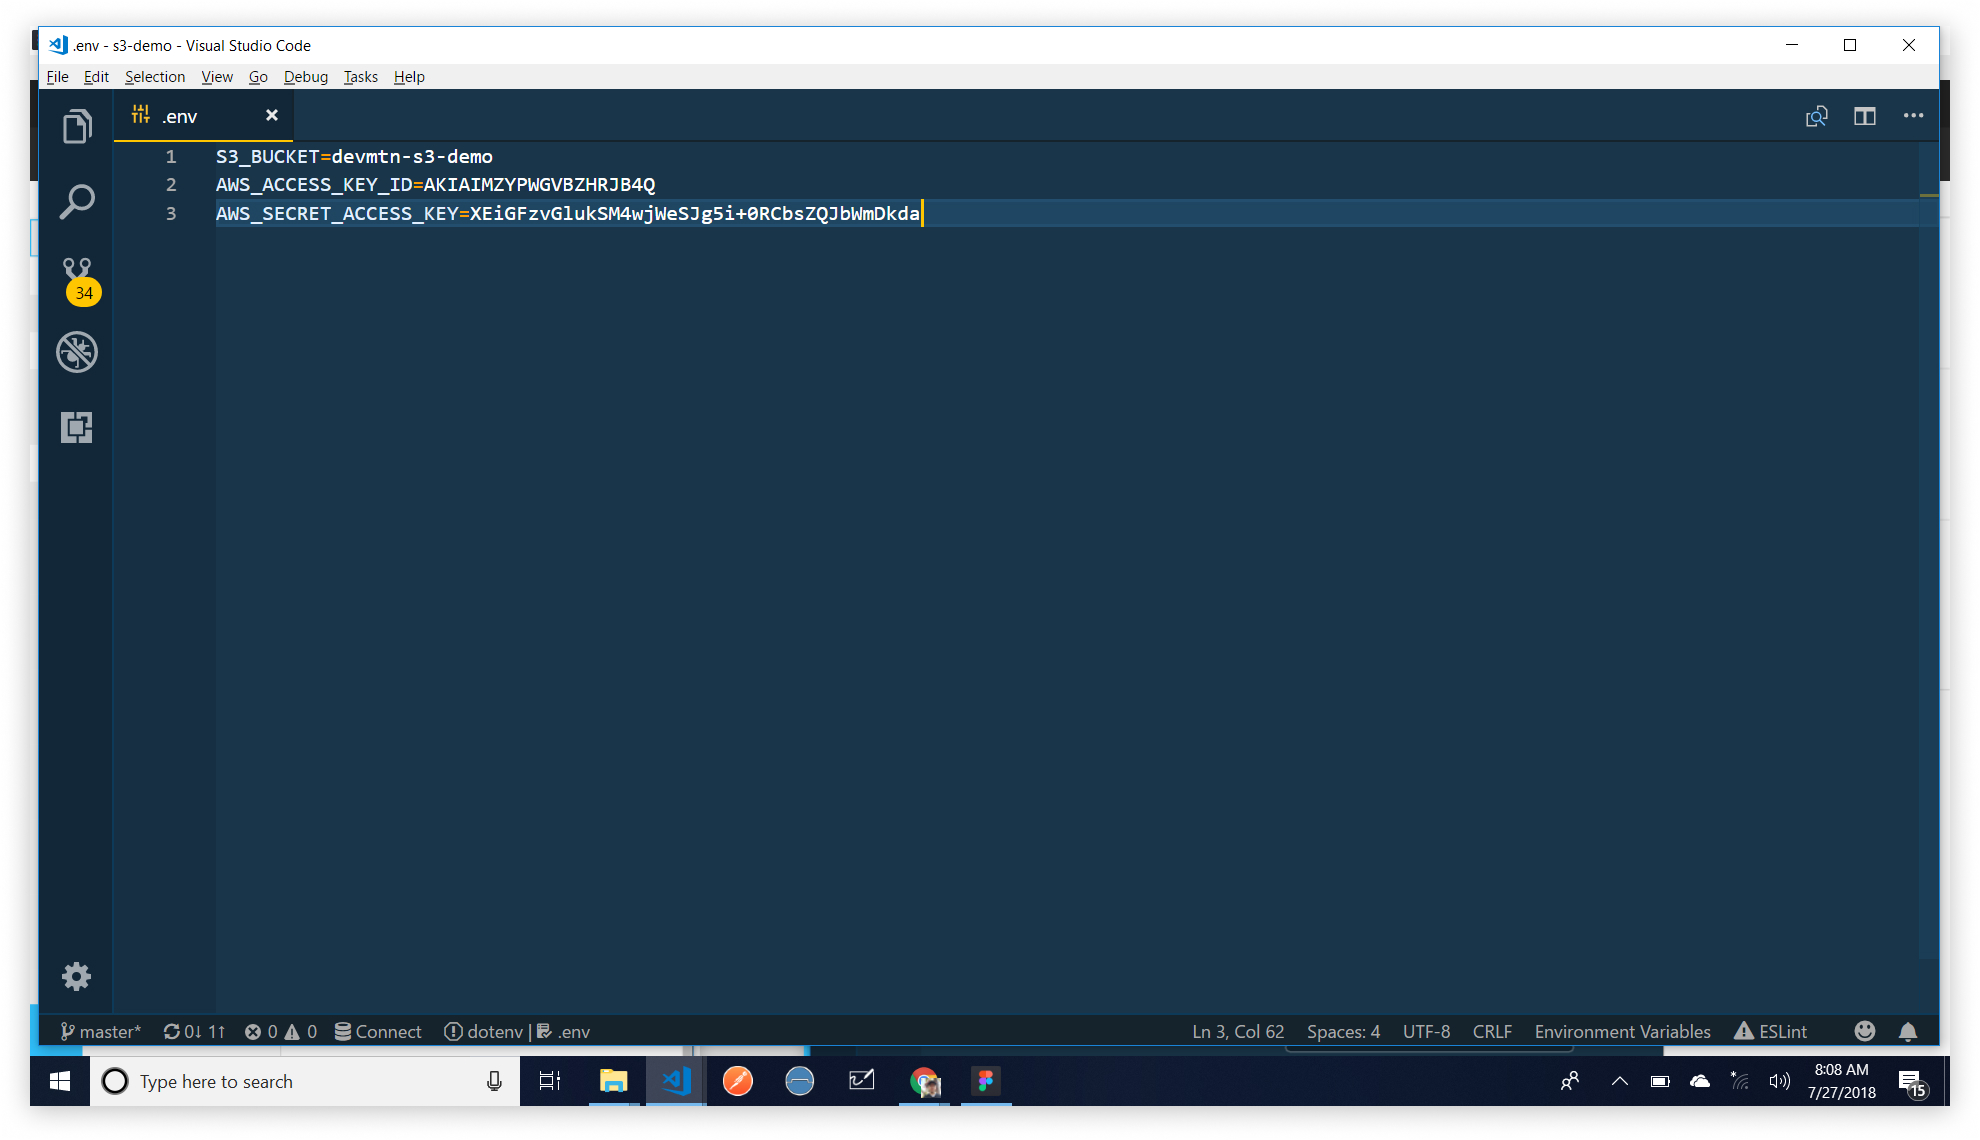Image resolution: width=1980 pixels, height=1140 pixels.
Task: Click the feedback smiley icon
Action: point(1864,1031)
